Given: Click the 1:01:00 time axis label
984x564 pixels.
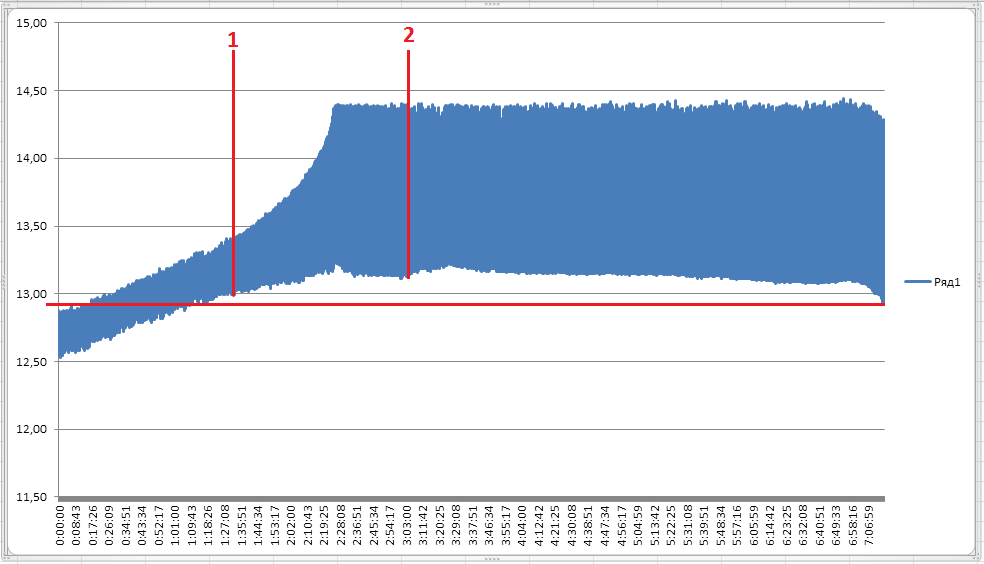Looking at the screenshot, I should point(175,525).
